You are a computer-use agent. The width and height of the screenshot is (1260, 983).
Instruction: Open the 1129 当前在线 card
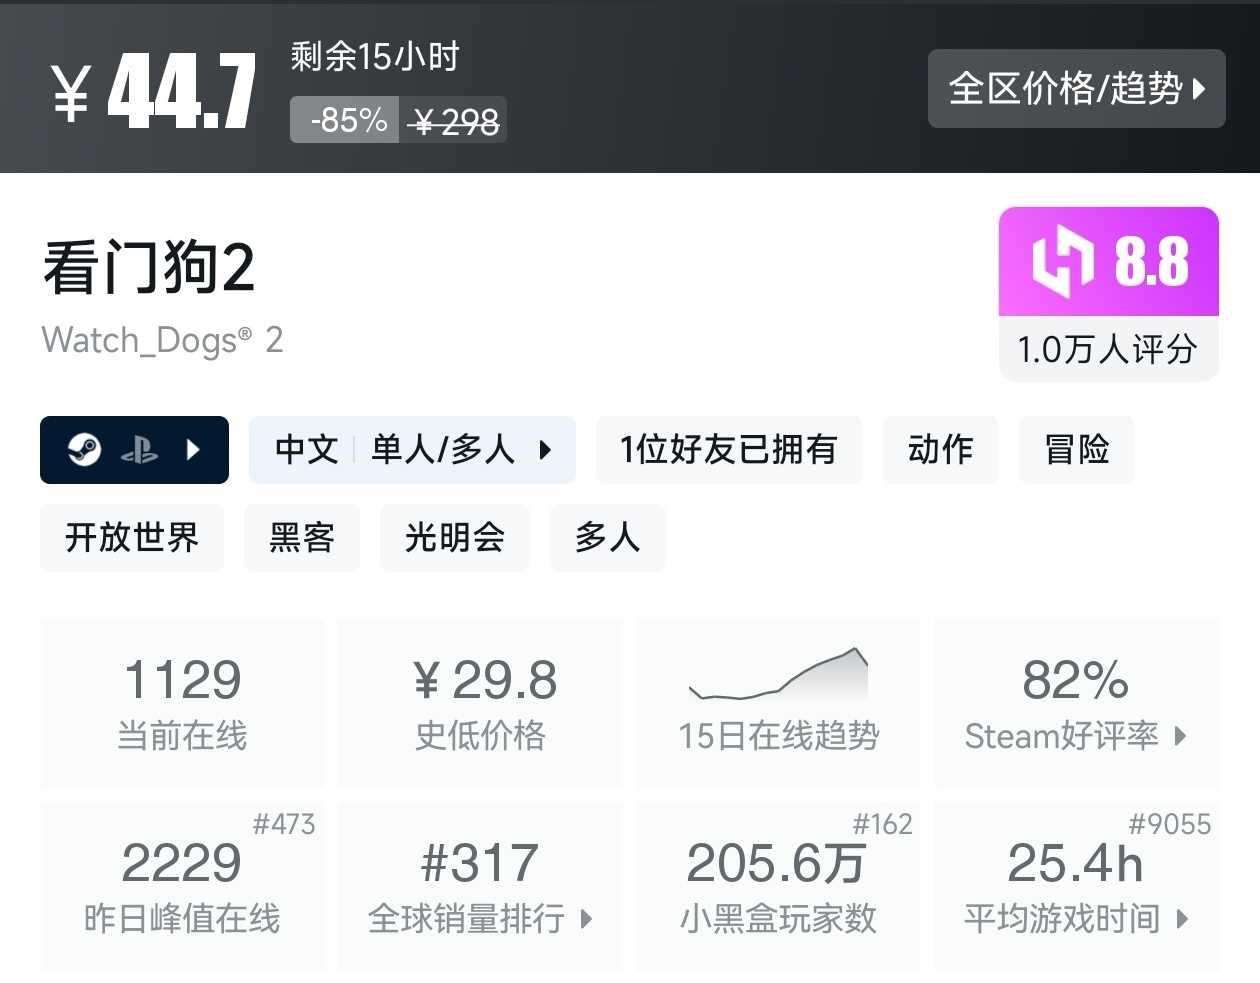click(x=182, y=703)
